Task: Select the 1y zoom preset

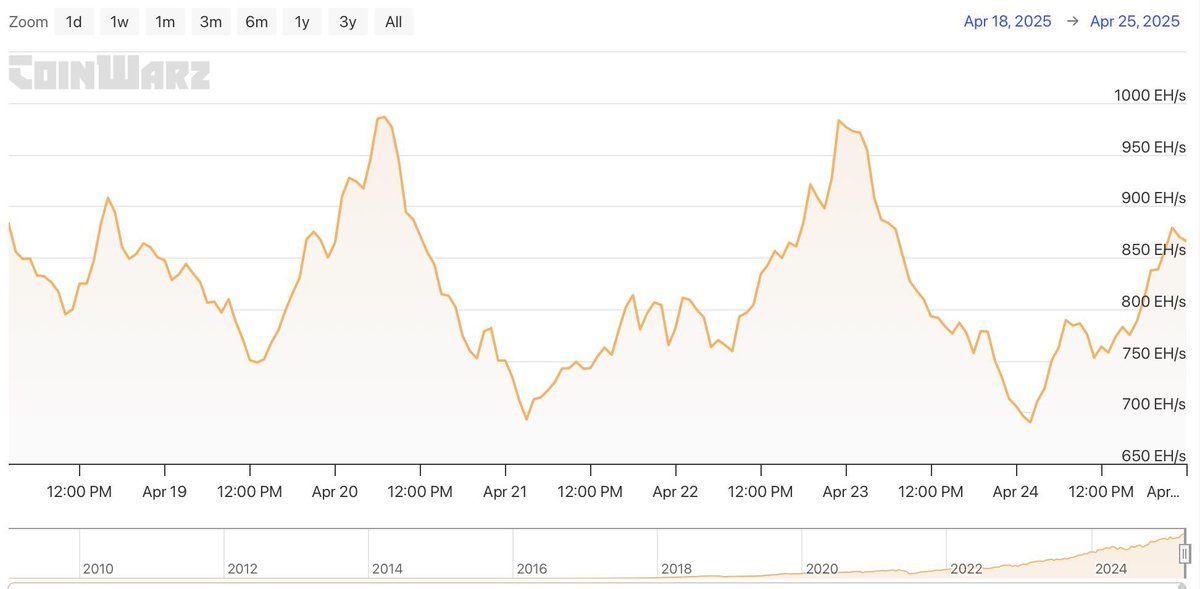Action: pyautogui.click(x=301, y=21)
